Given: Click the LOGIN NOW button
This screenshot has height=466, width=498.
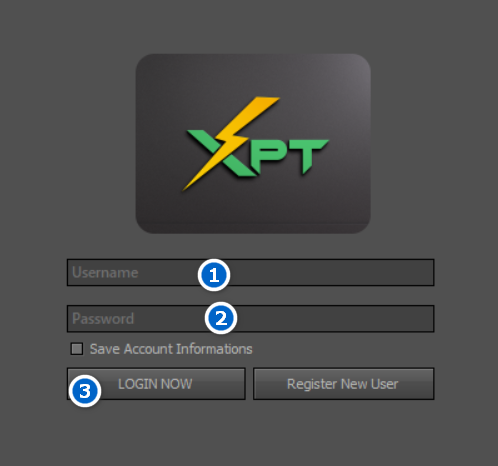Looking at the screenshot, I should [156, 384].
